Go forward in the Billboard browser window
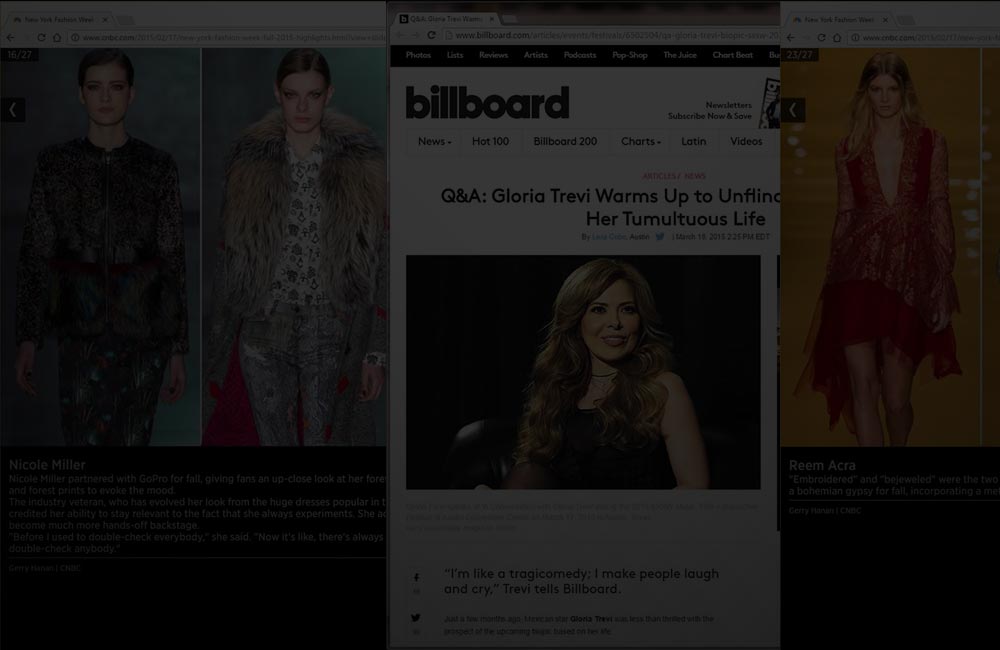 tap(416, 35)
